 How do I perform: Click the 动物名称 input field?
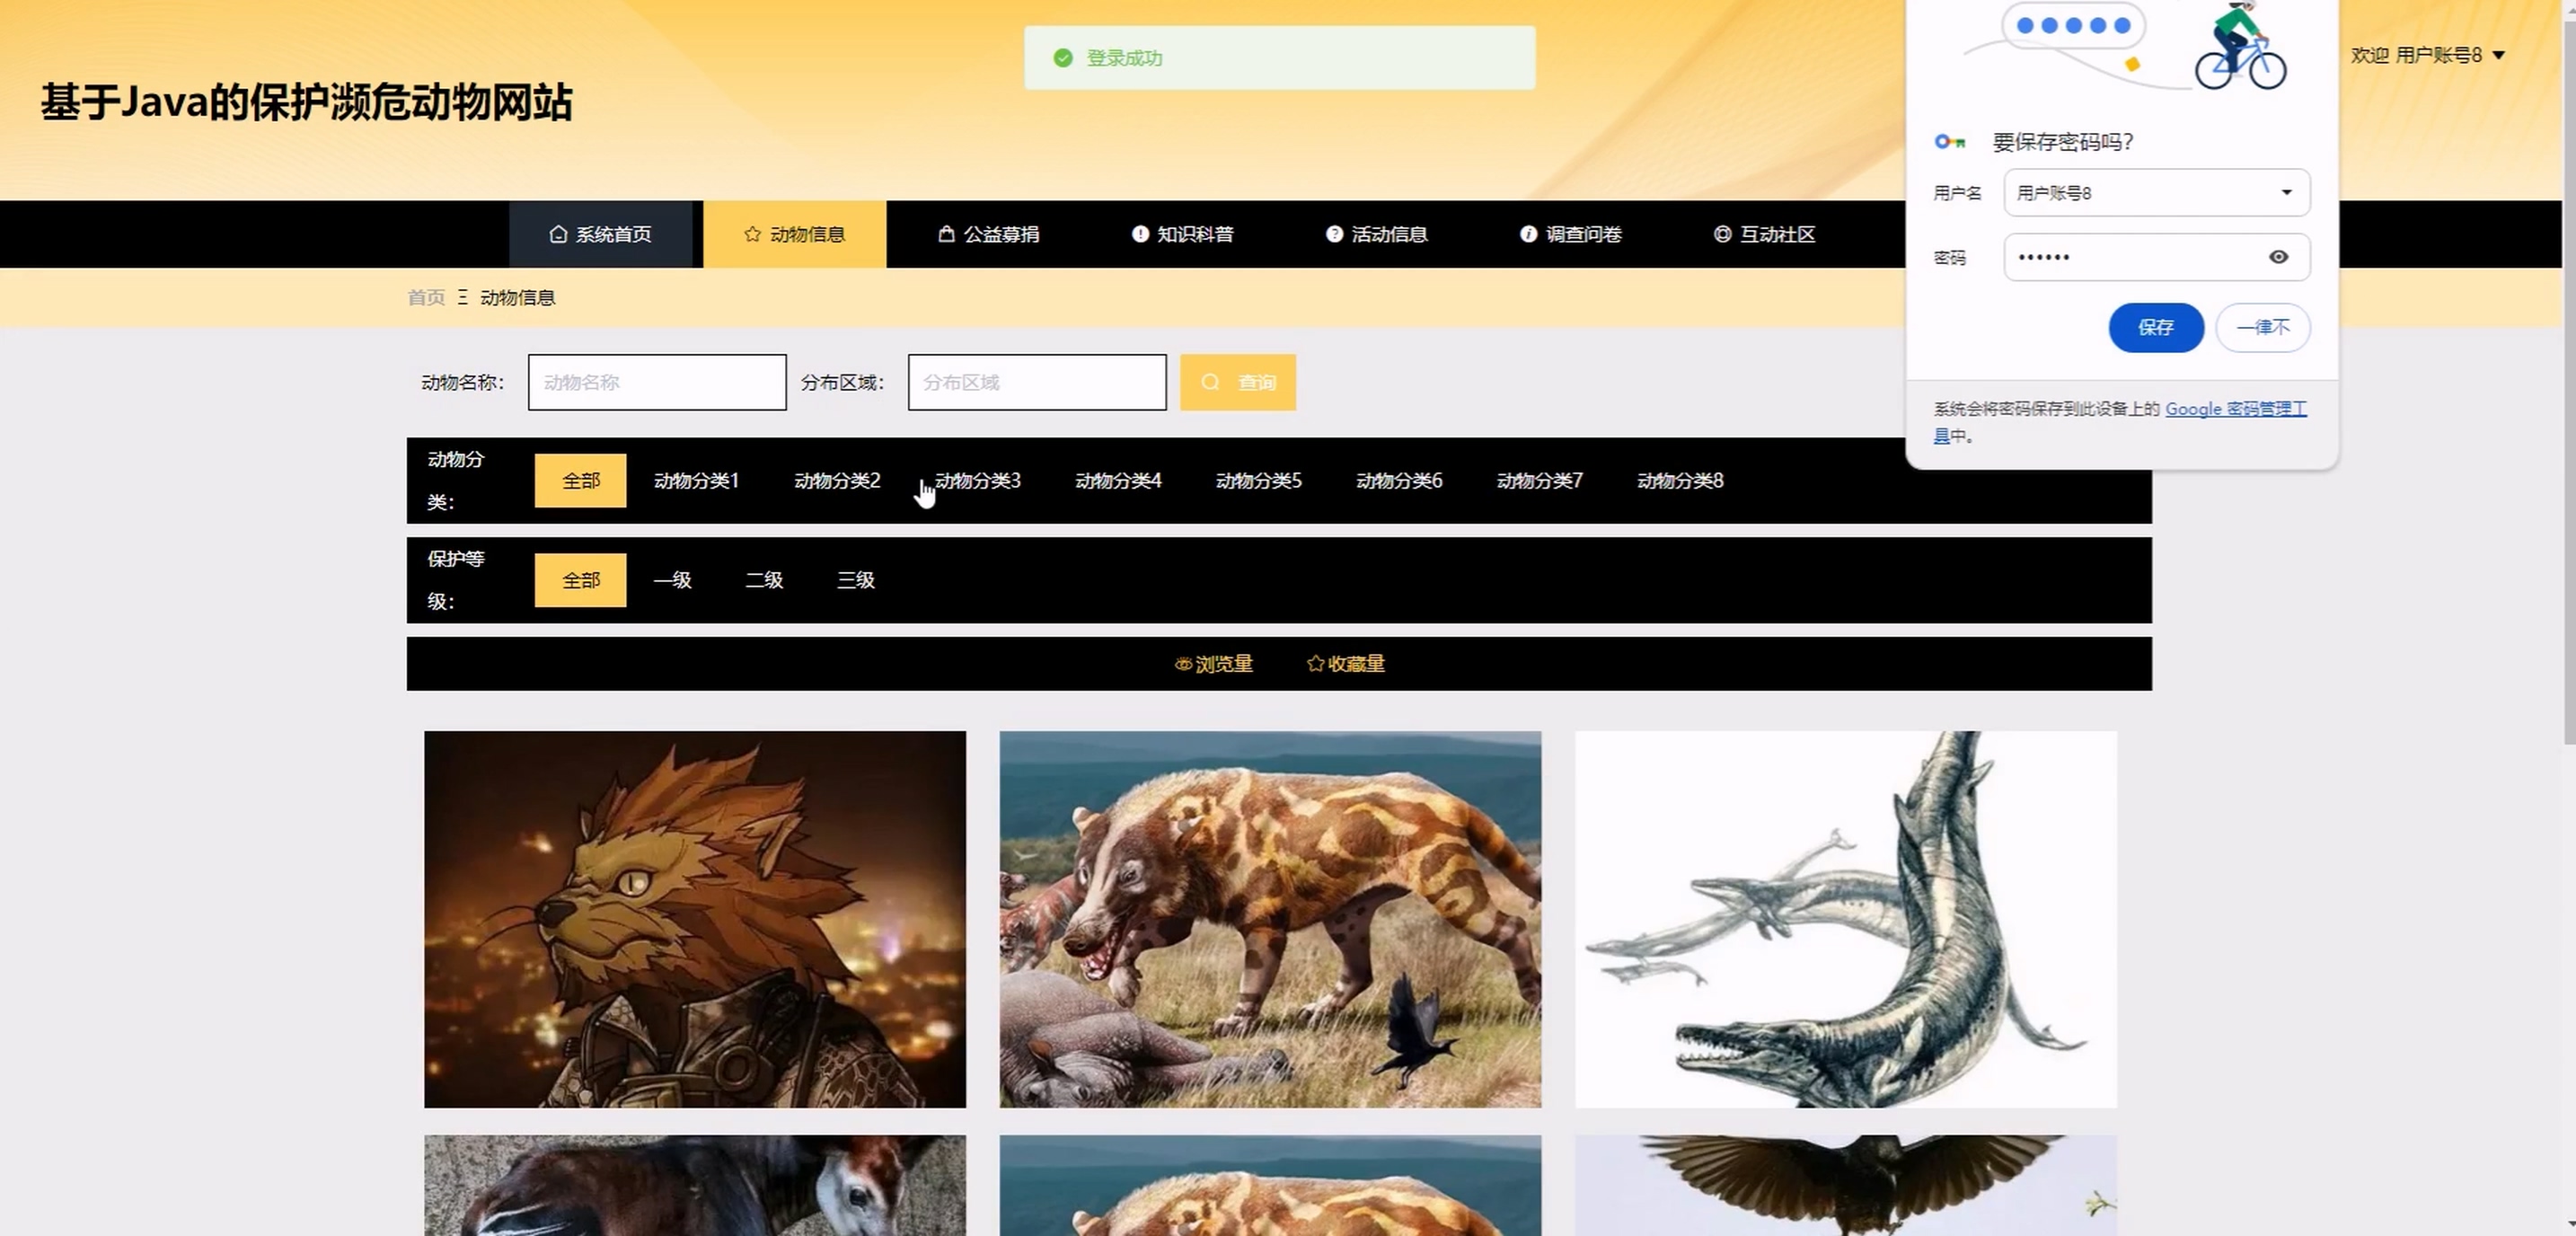click(656, 382)
